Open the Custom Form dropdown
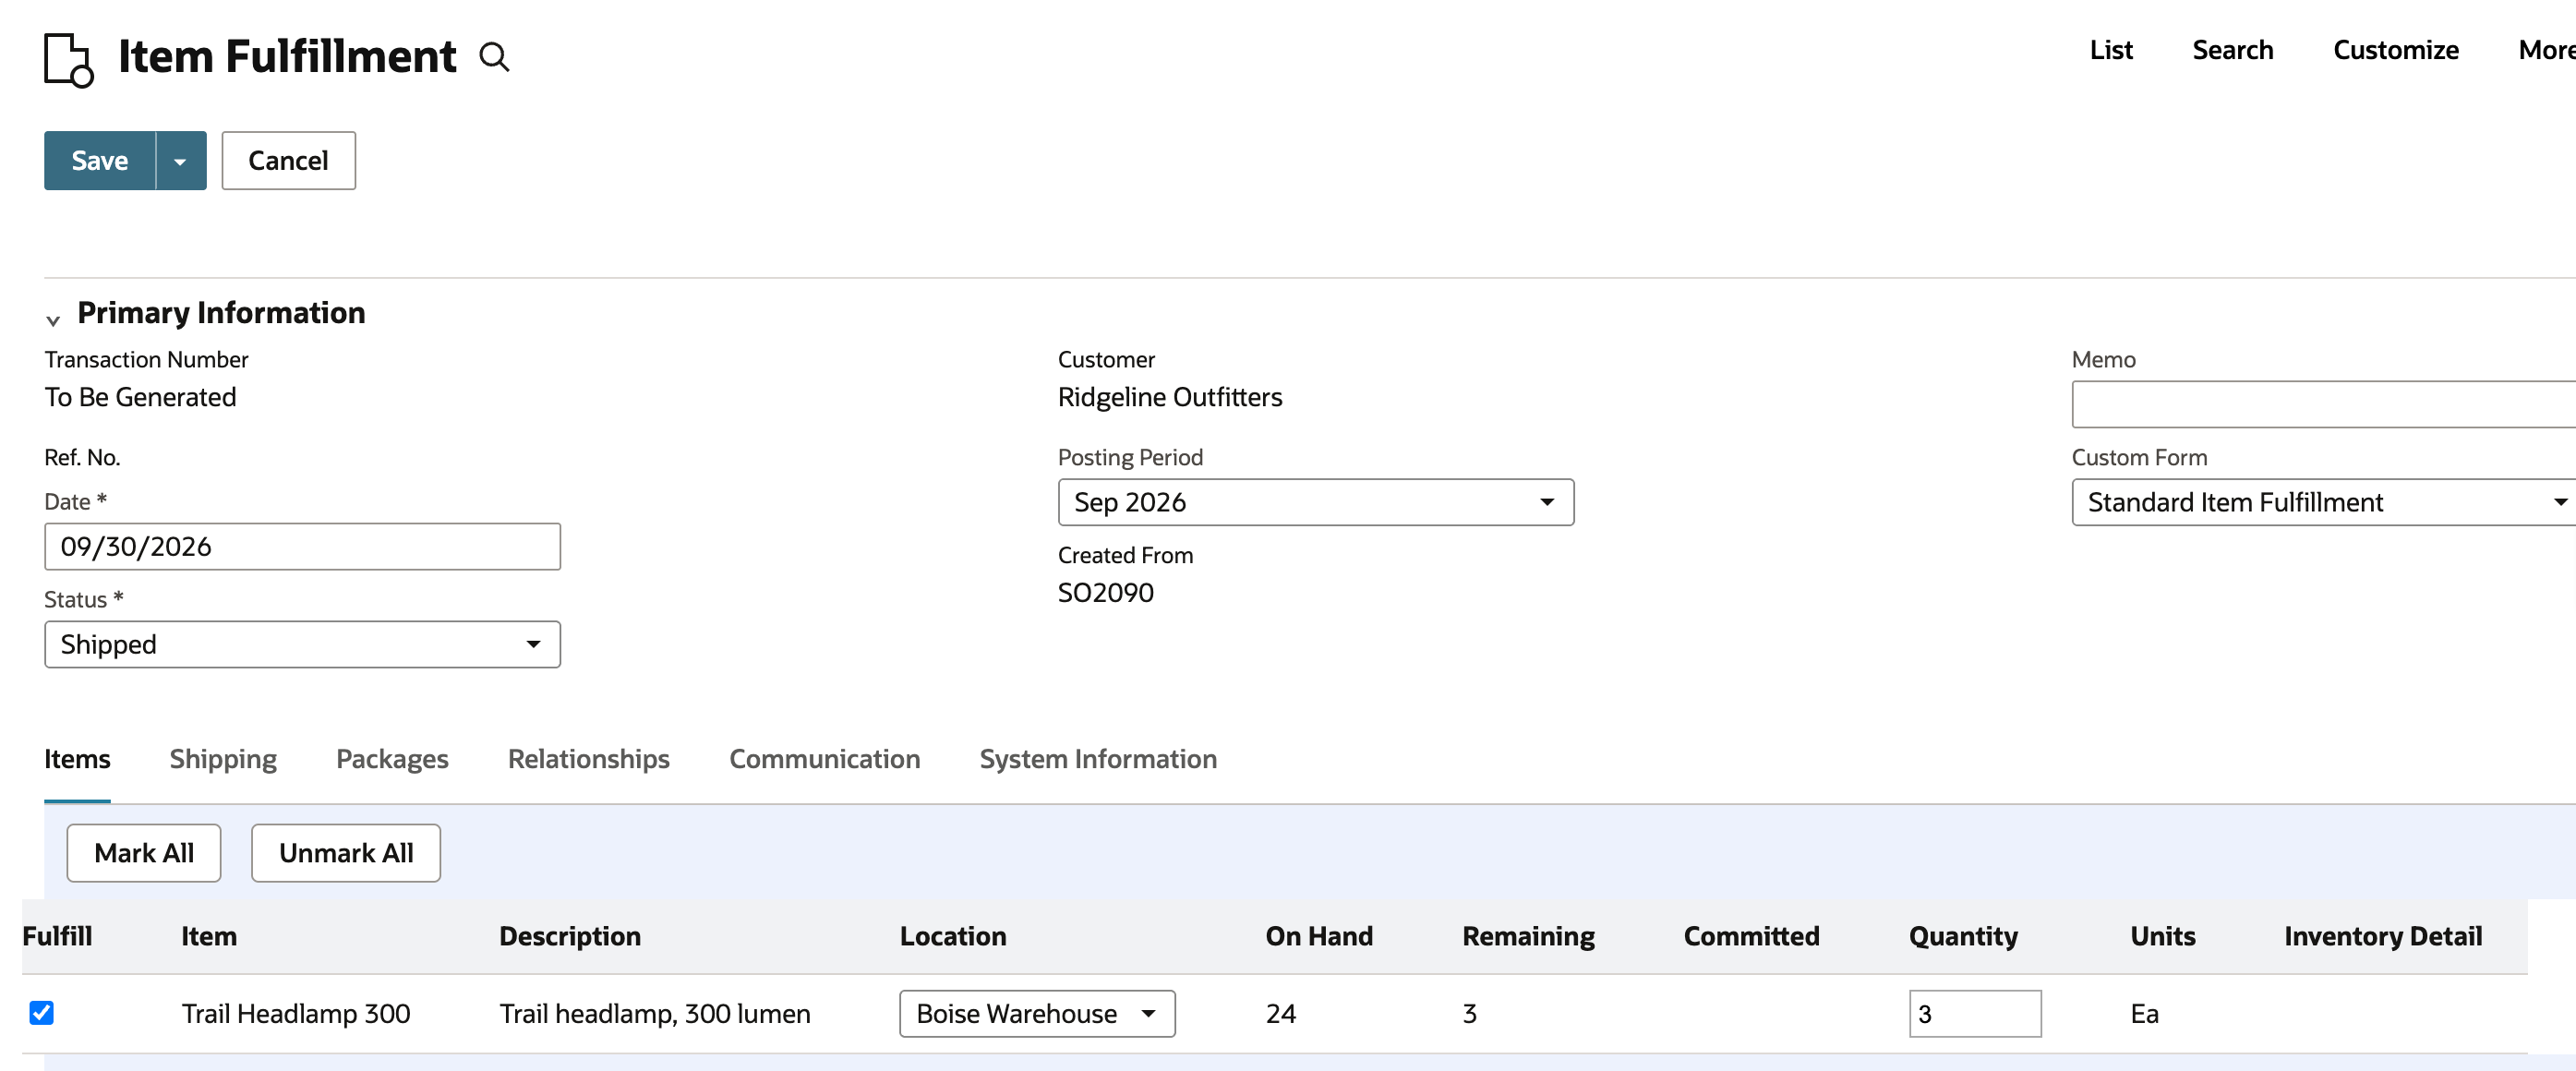 pyautogui.click(x=2323, y=502)
